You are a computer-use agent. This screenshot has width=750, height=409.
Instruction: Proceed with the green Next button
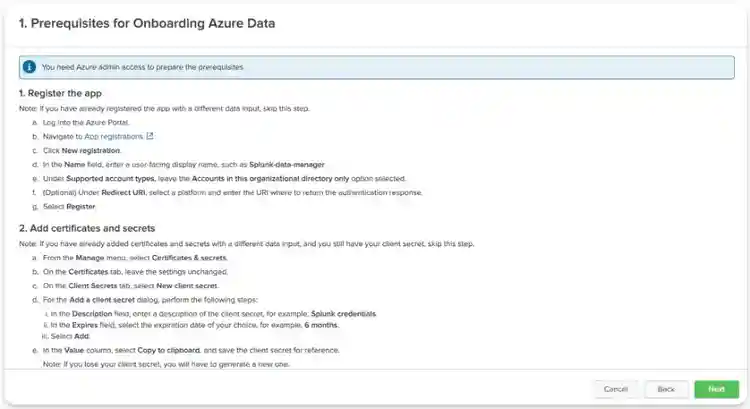(716, 389)
